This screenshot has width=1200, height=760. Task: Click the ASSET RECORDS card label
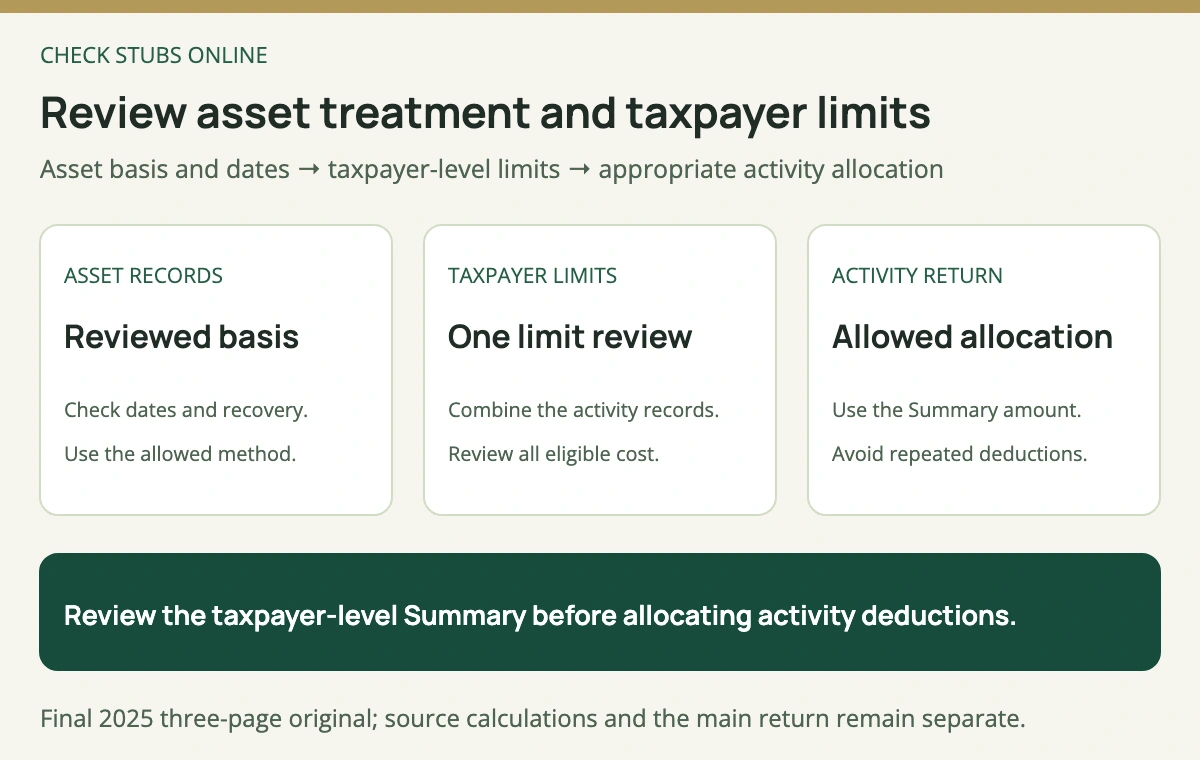coord(143,276)
